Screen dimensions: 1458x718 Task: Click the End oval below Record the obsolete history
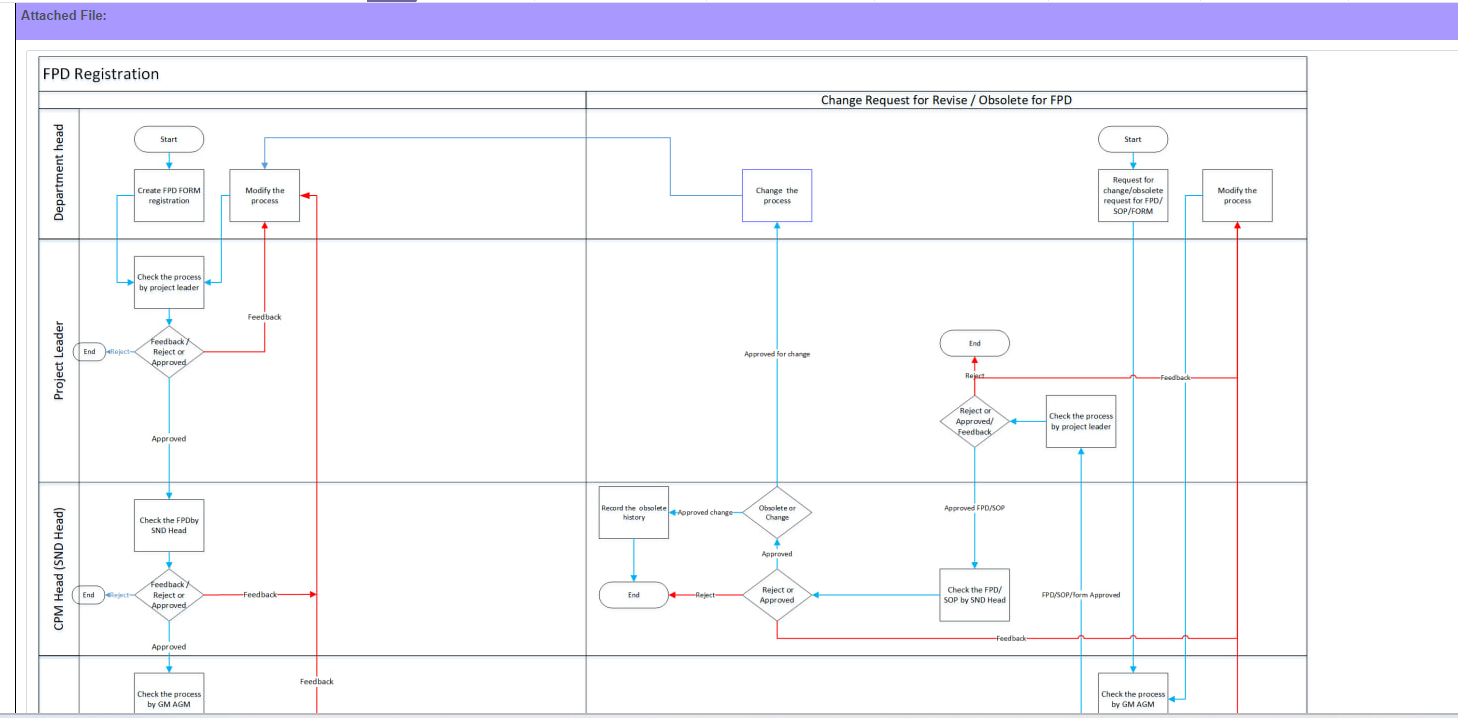coord(634,595)
